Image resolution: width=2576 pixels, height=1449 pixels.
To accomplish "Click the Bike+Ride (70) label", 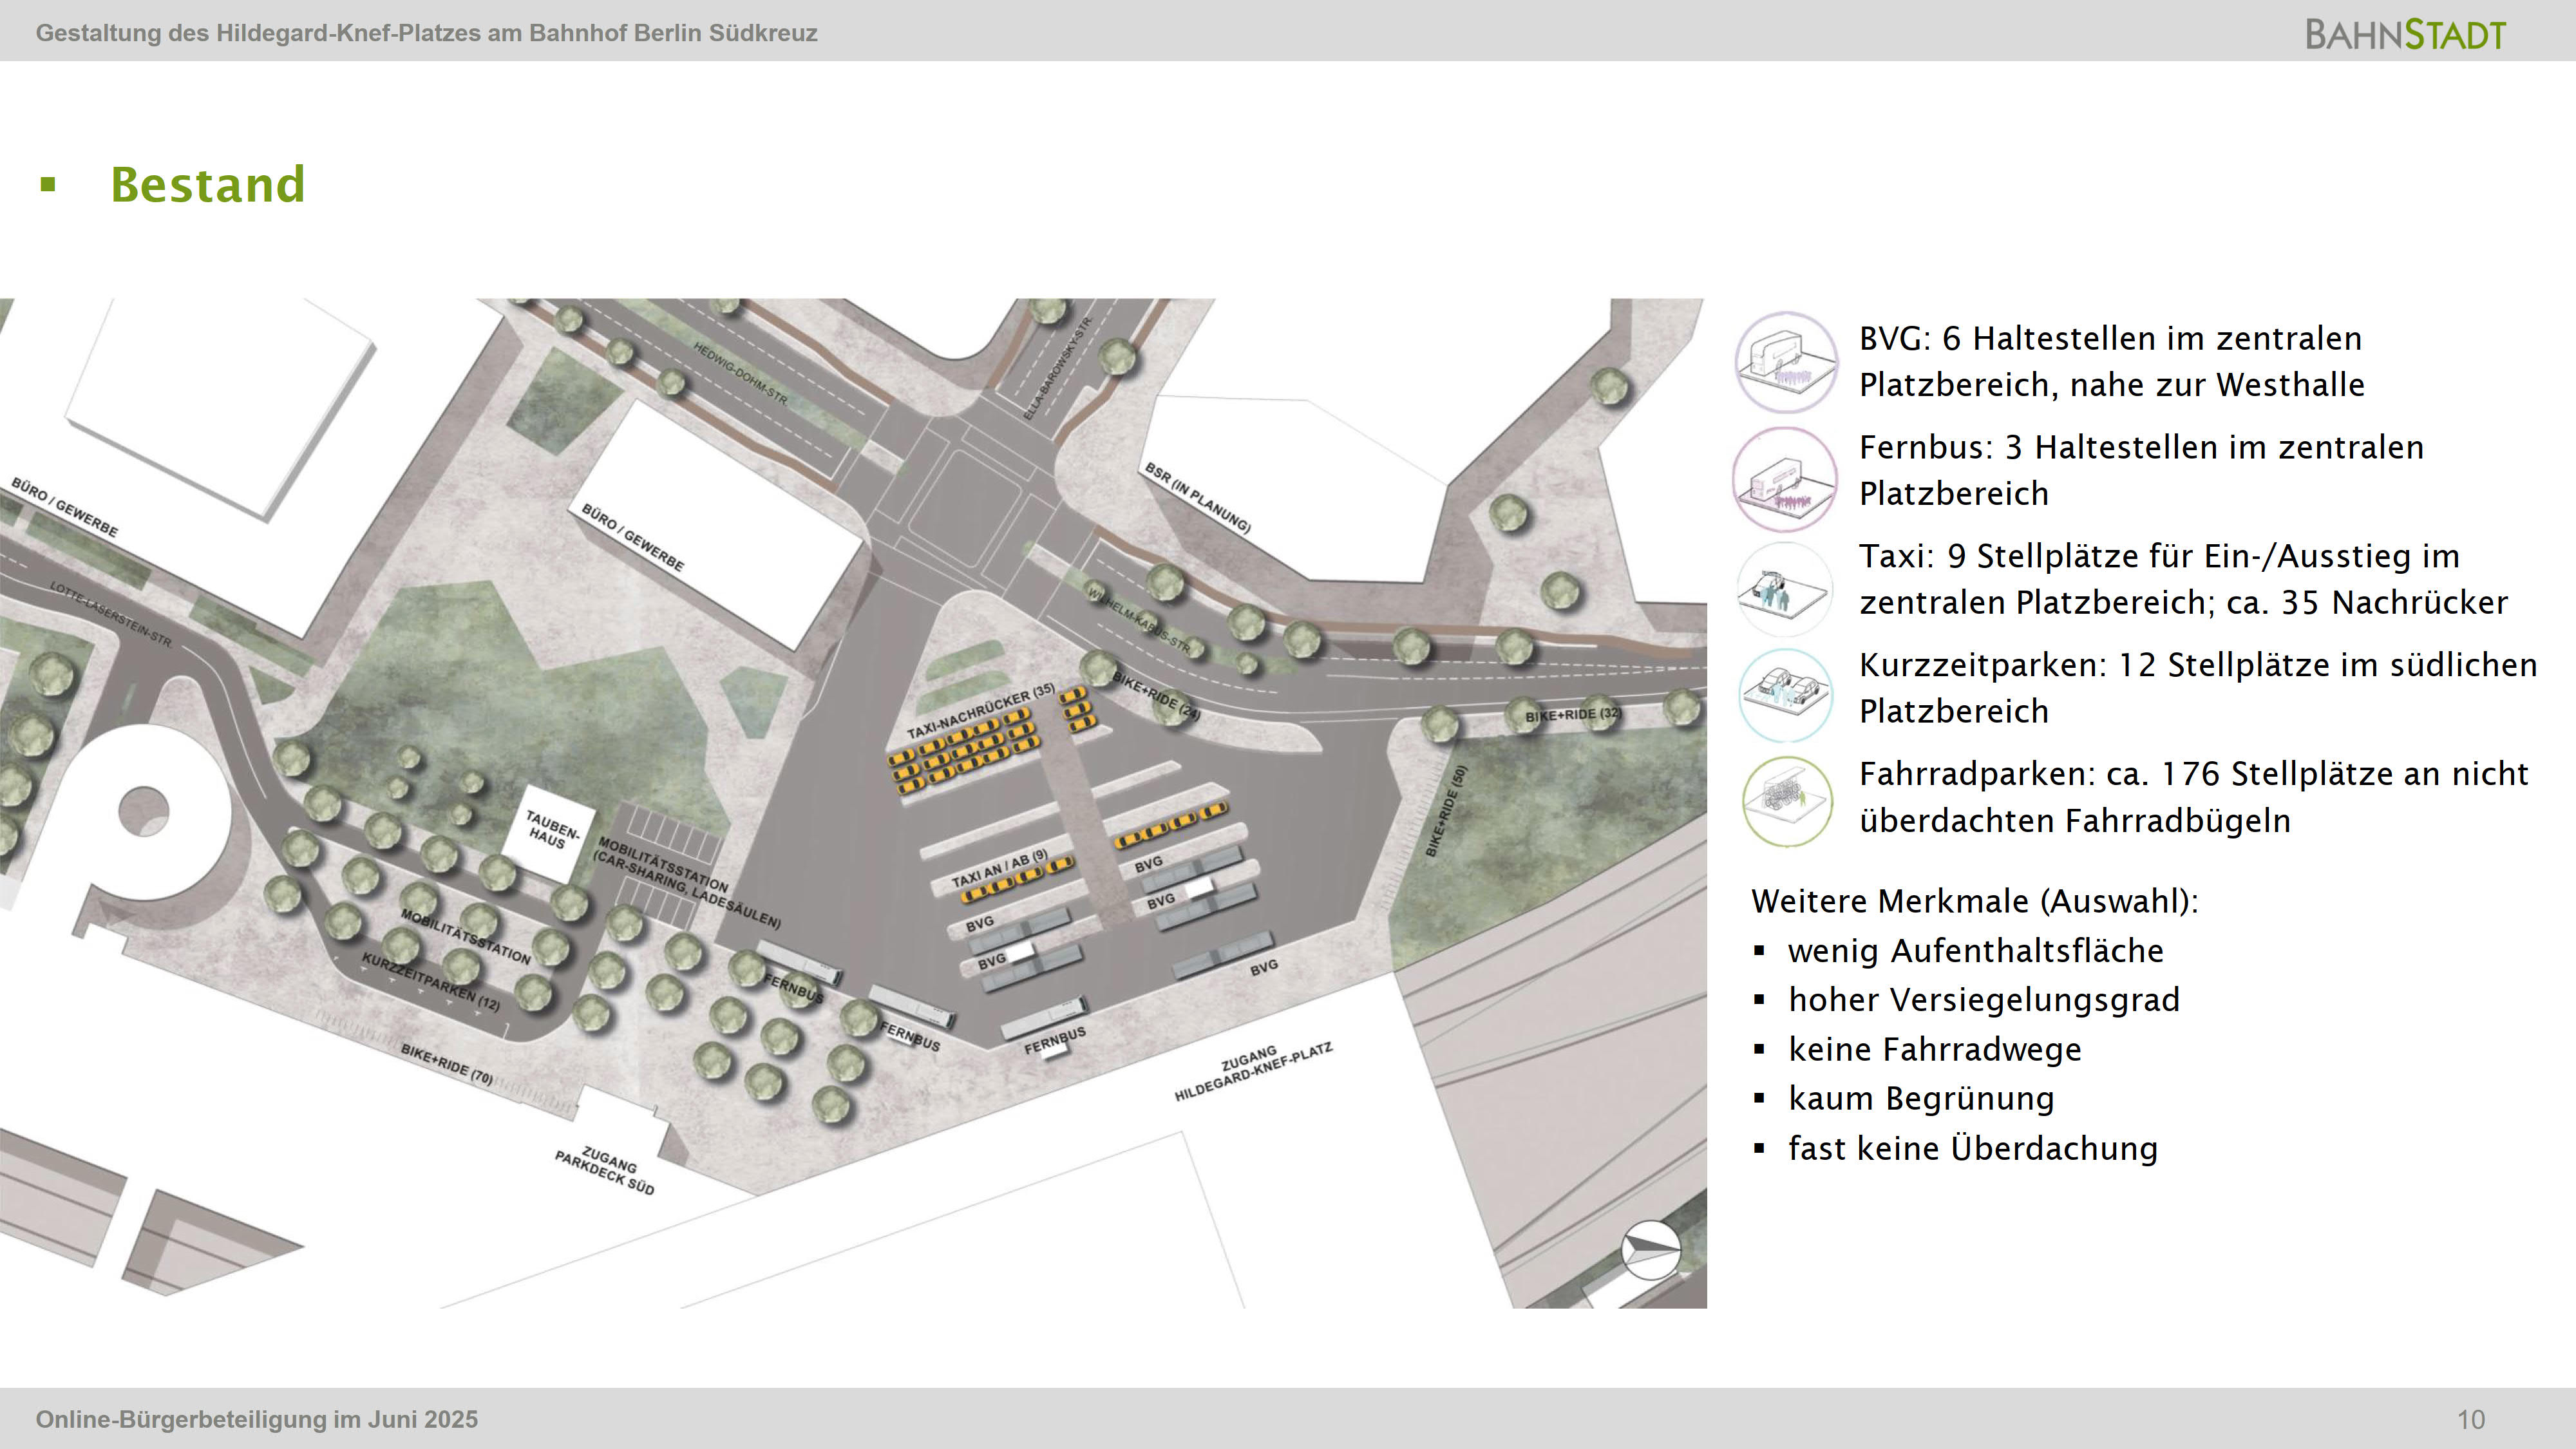I will tap(446, 1064).
